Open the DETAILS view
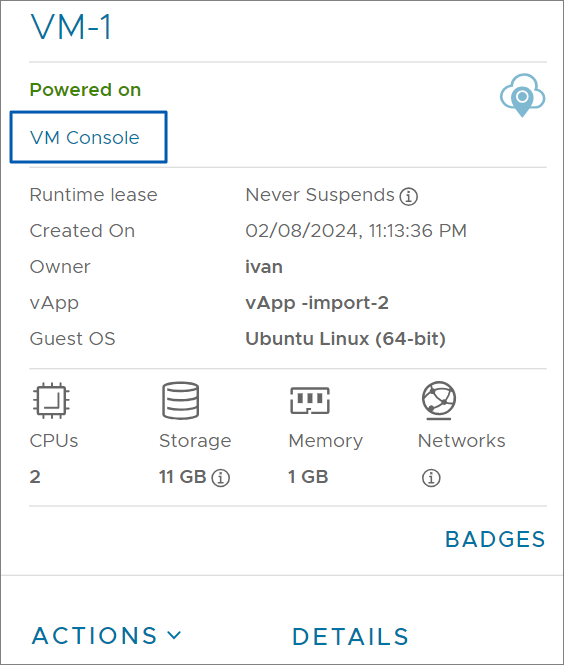The height and width of the screenshot is (665, 564). [350, 637]
